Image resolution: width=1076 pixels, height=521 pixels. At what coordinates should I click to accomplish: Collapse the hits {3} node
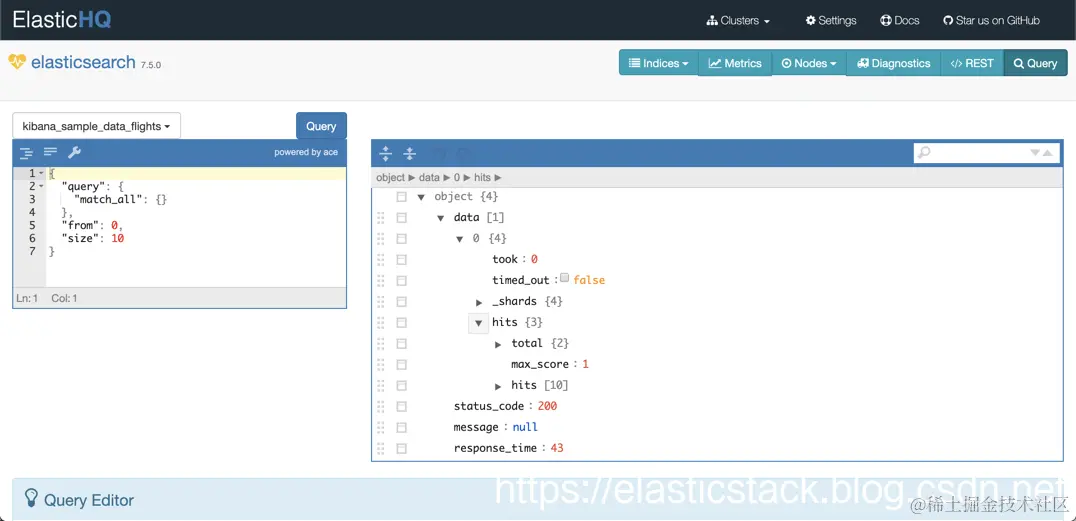[479, 323]
